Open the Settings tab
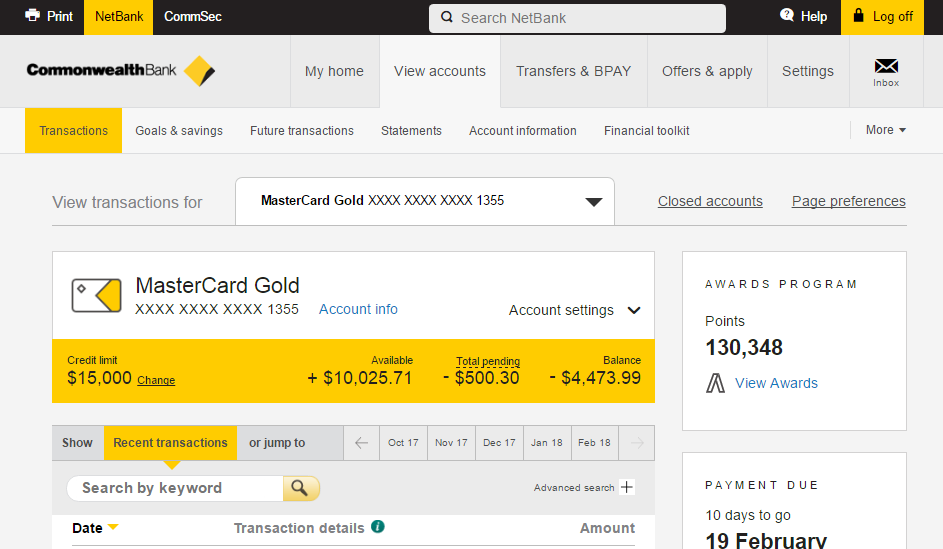943x549 pixels. click(x=808, y=71)
